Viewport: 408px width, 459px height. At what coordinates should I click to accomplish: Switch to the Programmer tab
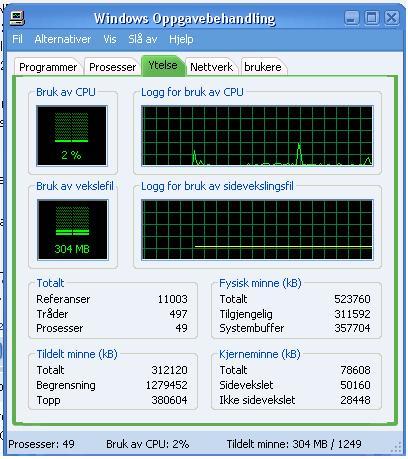click(x=48, y=67)
